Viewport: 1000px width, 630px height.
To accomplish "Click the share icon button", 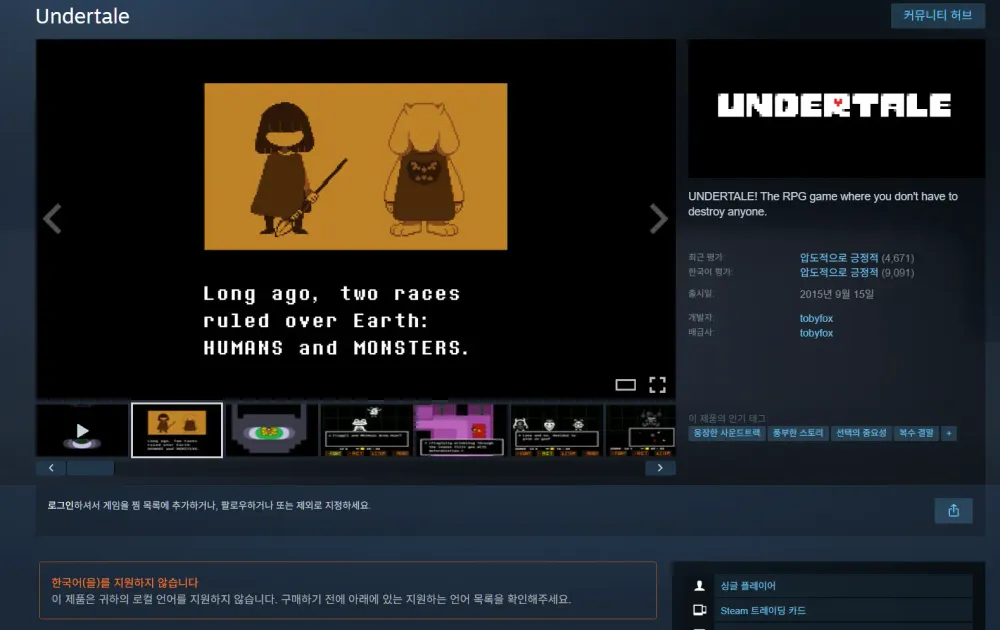I will [953, 511].
